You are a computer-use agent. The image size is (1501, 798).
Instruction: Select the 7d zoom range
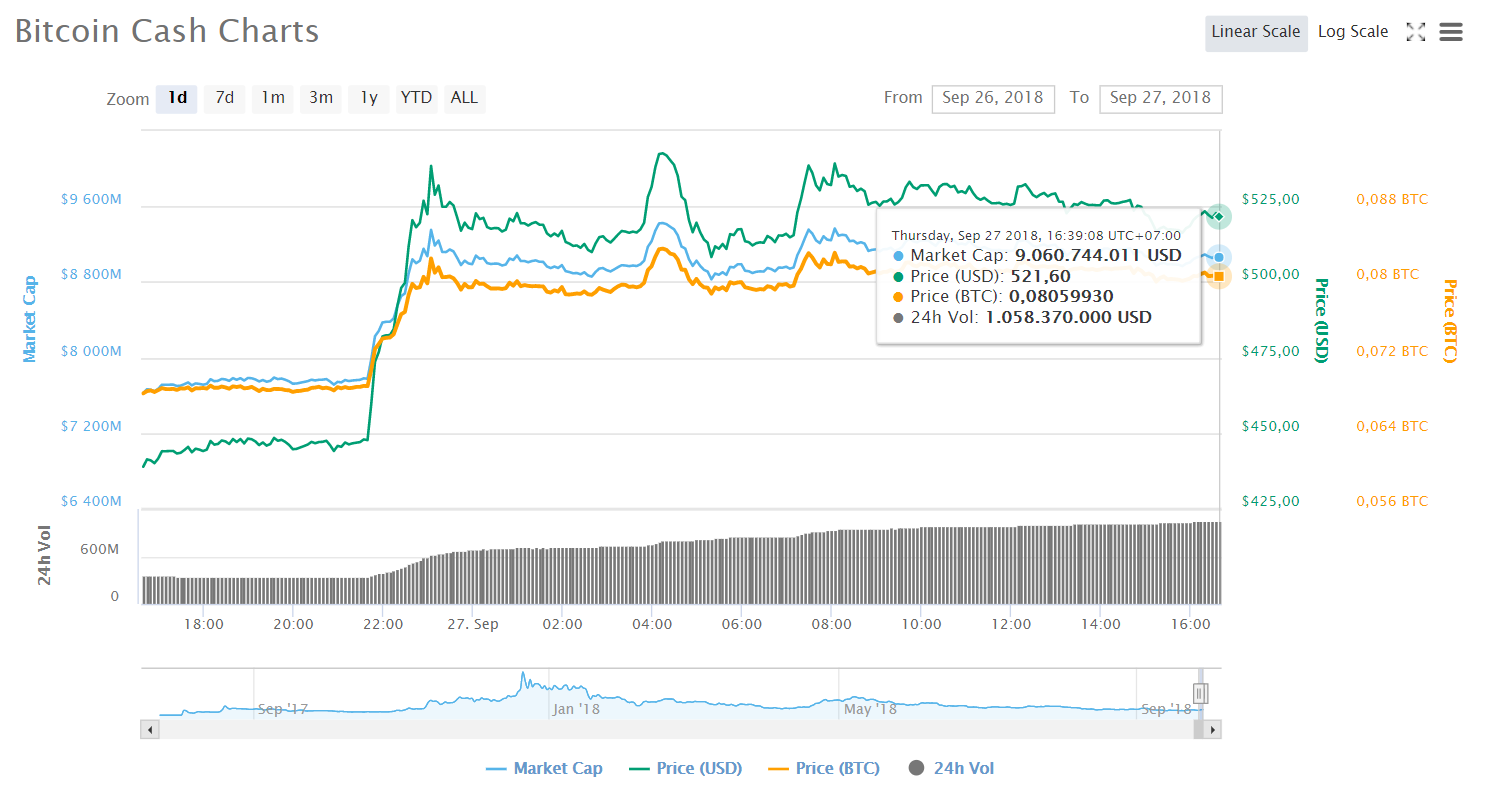pos(225,98)
